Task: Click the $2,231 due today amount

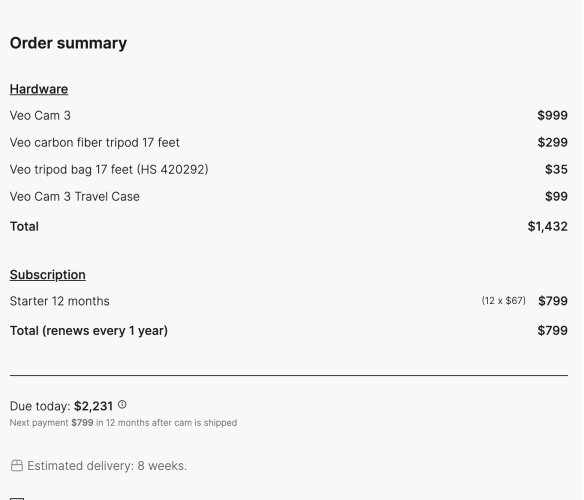Action: [x=93, y=406]
